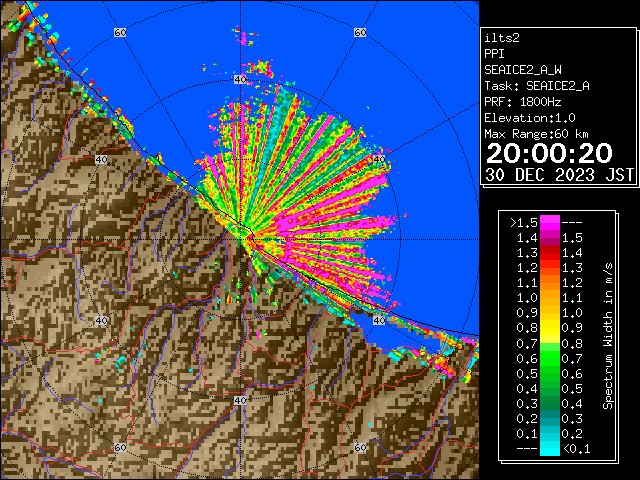Screen dimensions: 640x480
Task: Click the '<0.1' legend label
Action: click(x=577, y=449)
